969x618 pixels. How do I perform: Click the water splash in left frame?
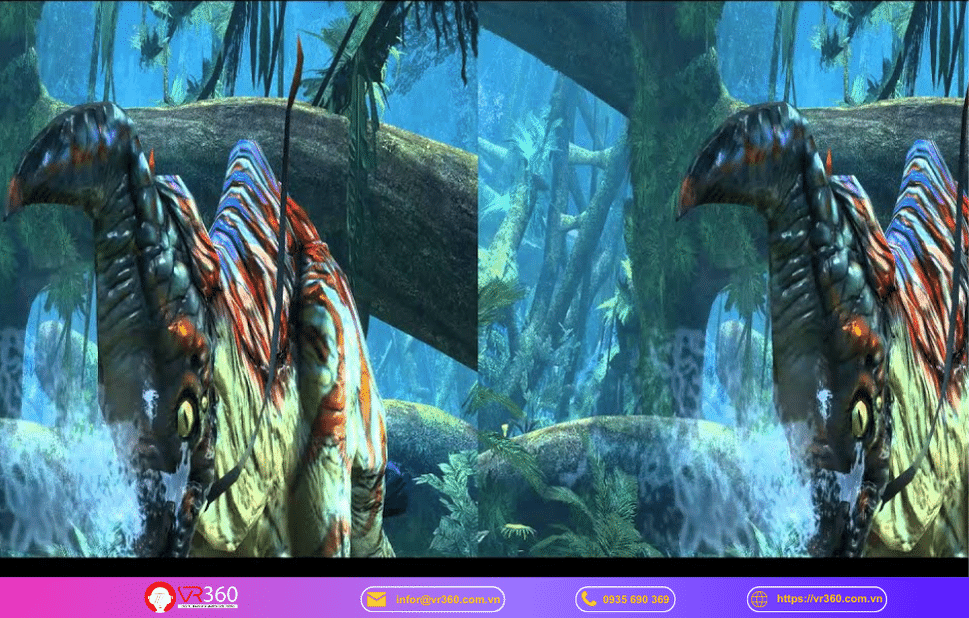pyautogui.click(x=70, y=470)
